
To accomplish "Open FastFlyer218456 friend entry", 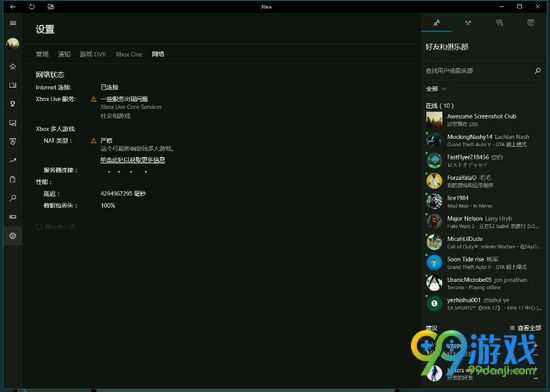I will pyautogui.click(x=483, y=161).
